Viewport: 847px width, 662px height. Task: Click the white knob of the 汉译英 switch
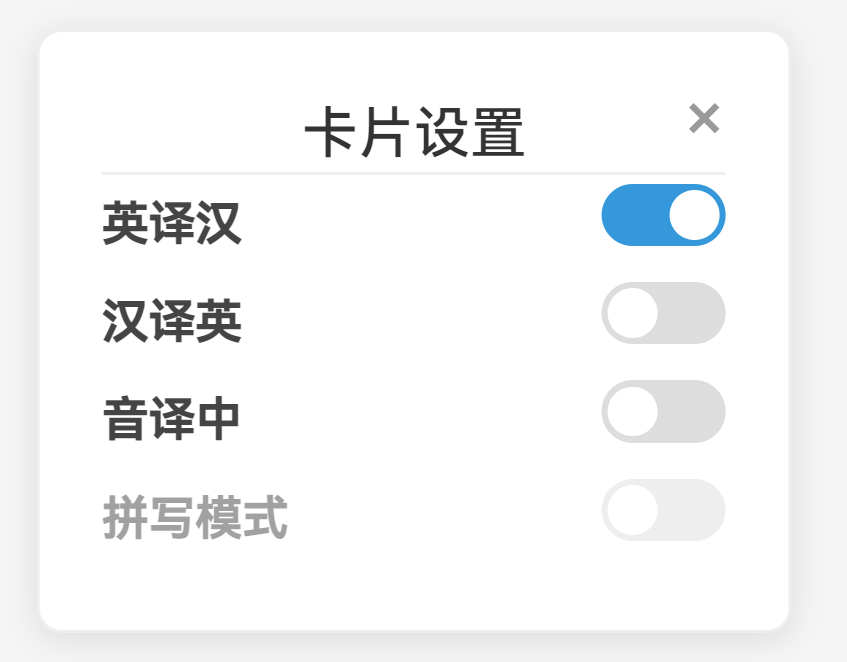click(x=633, y=313)
